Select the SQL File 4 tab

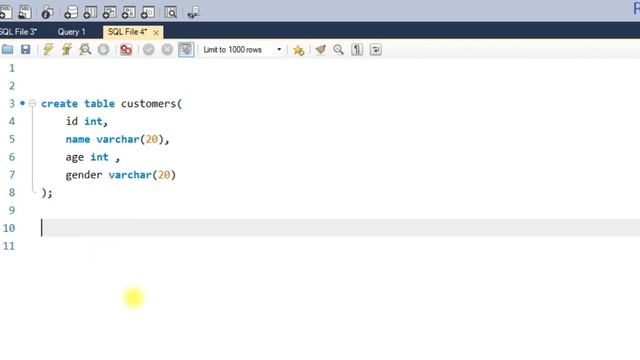127,32
